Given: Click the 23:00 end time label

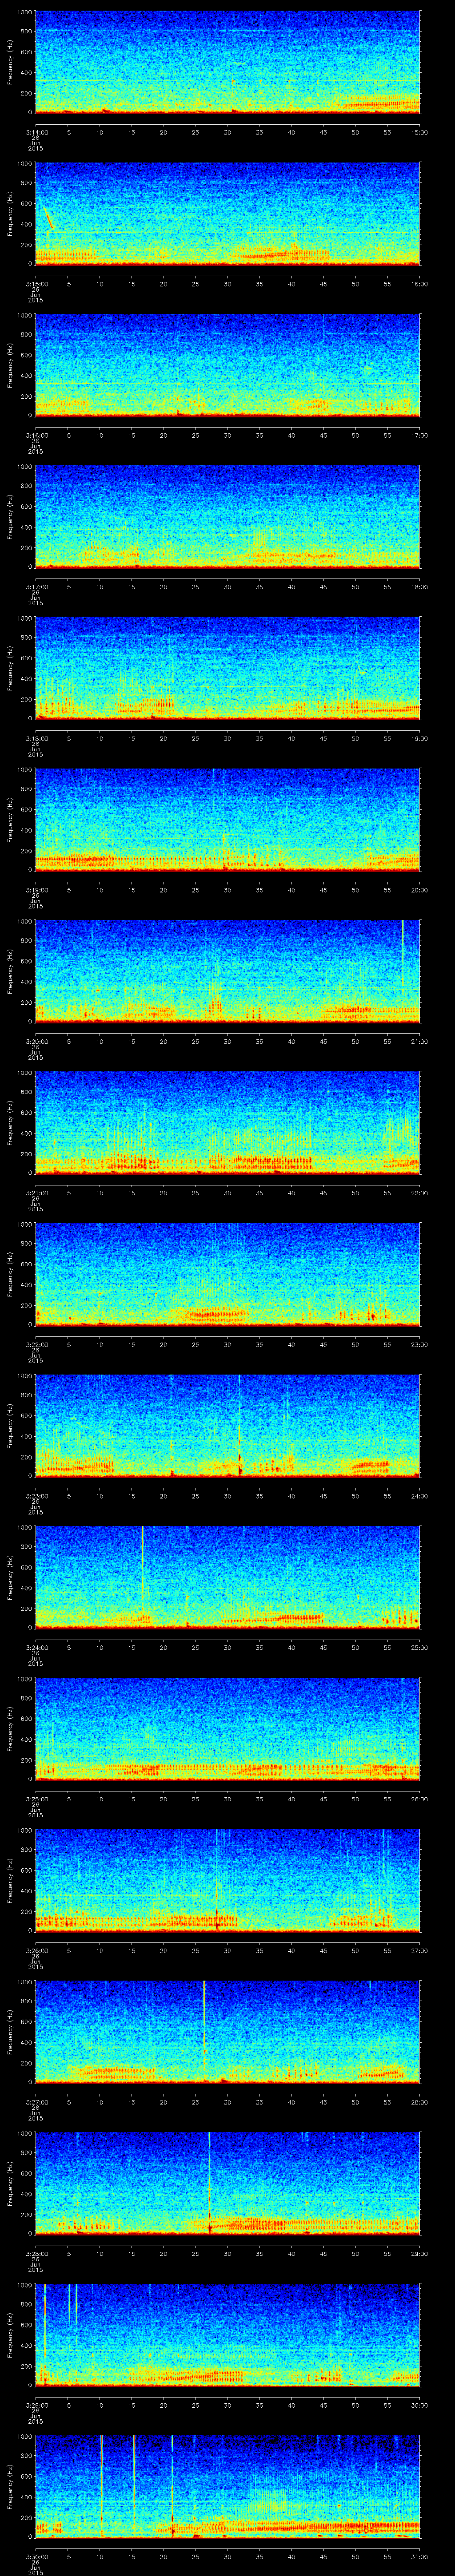Looking at the screenshot, I should click(420, 1344).
